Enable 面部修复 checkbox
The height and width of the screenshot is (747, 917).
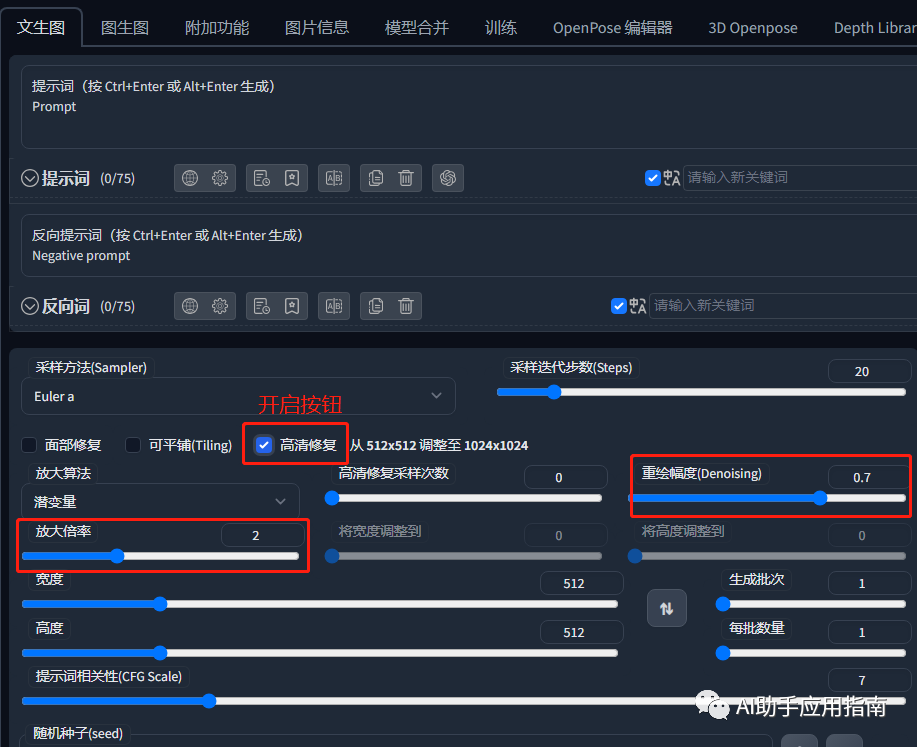click(29, 445)
